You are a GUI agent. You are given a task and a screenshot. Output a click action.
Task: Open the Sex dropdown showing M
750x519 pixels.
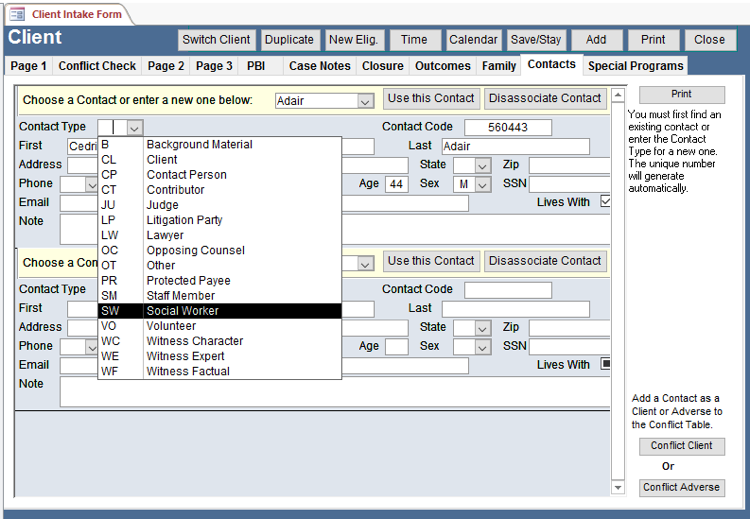coord(483,184)
